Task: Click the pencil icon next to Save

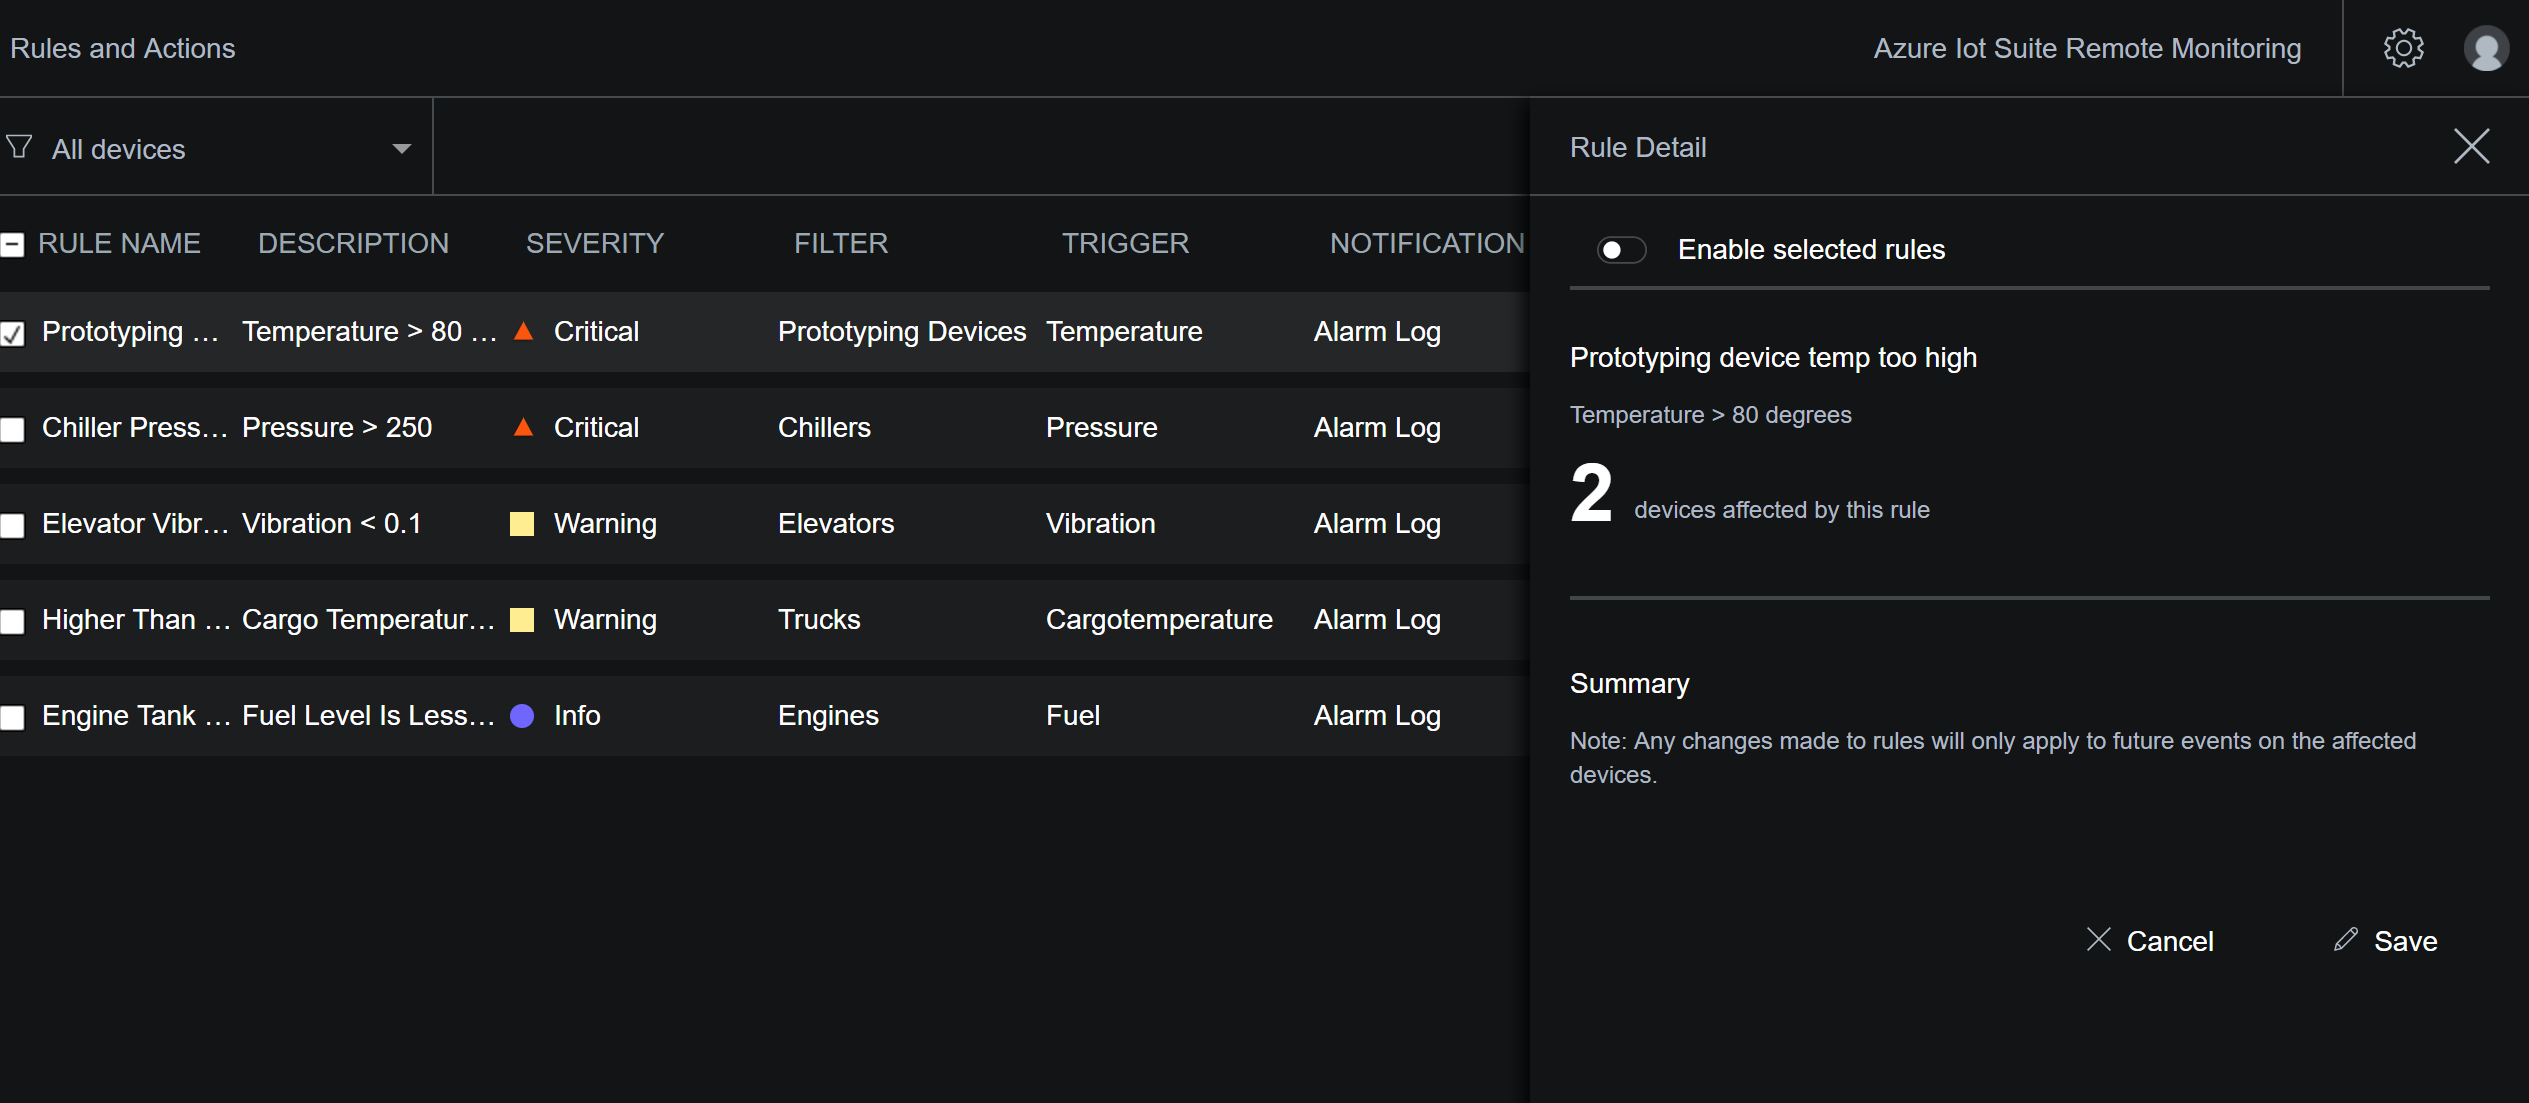Action: pos(2346,939)
